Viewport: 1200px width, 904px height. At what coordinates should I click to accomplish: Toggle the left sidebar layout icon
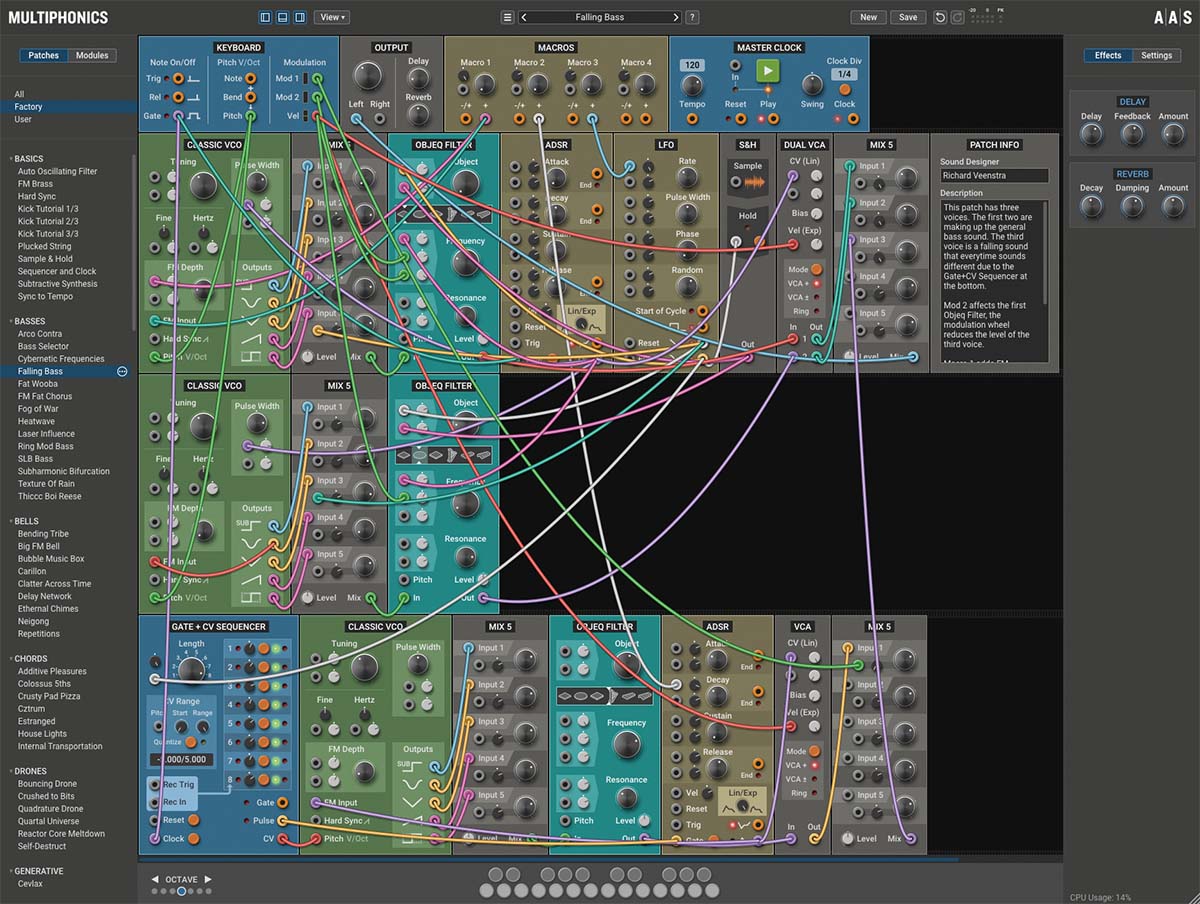tap(265, 17)
